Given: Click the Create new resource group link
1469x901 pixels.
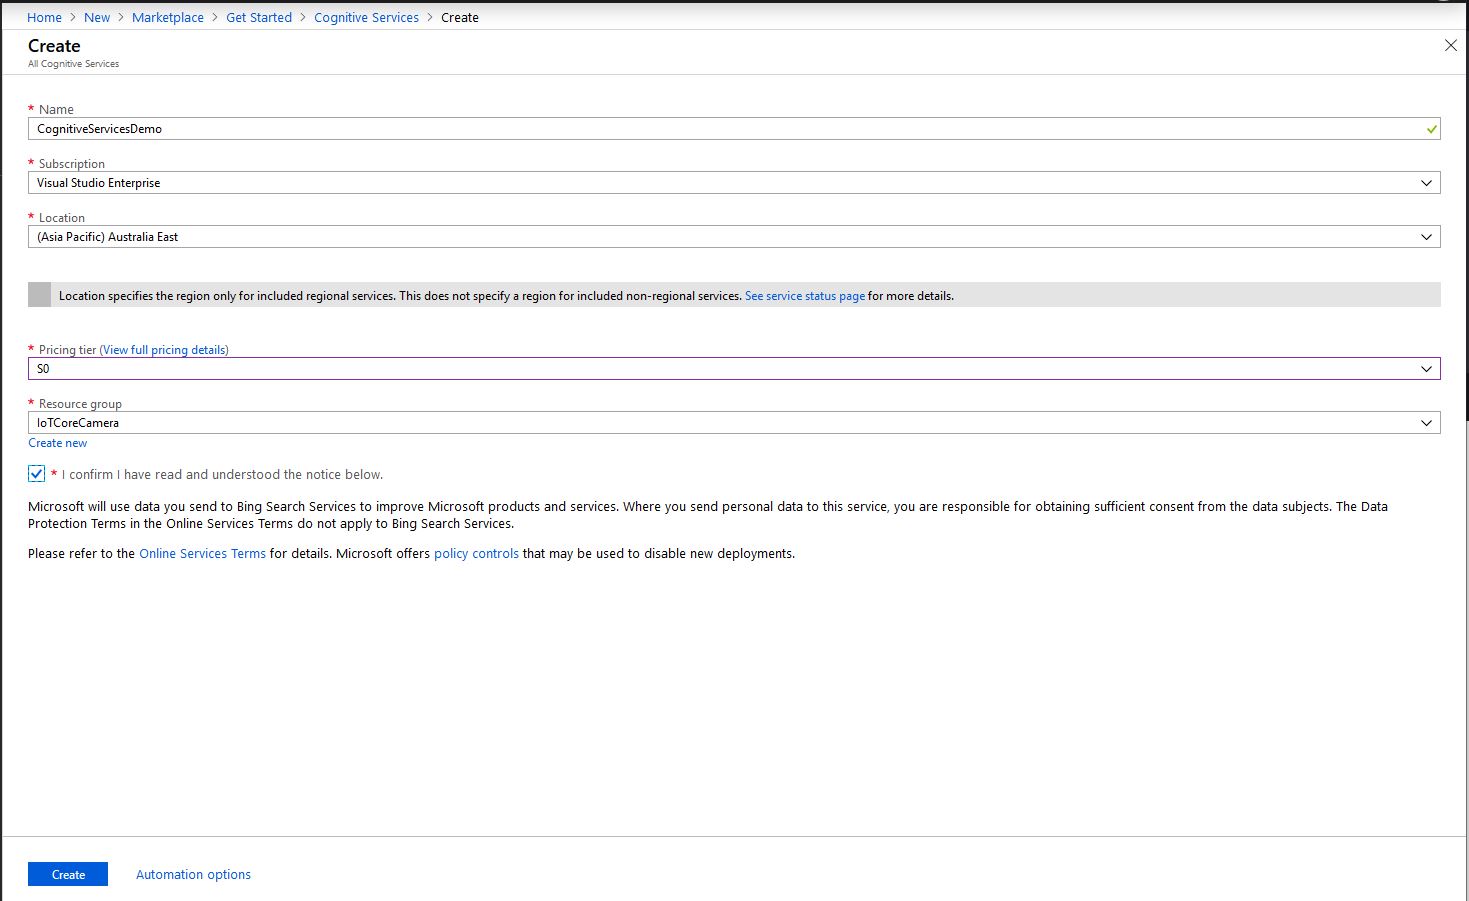Looking at the screenshot, I should (57, 443).
